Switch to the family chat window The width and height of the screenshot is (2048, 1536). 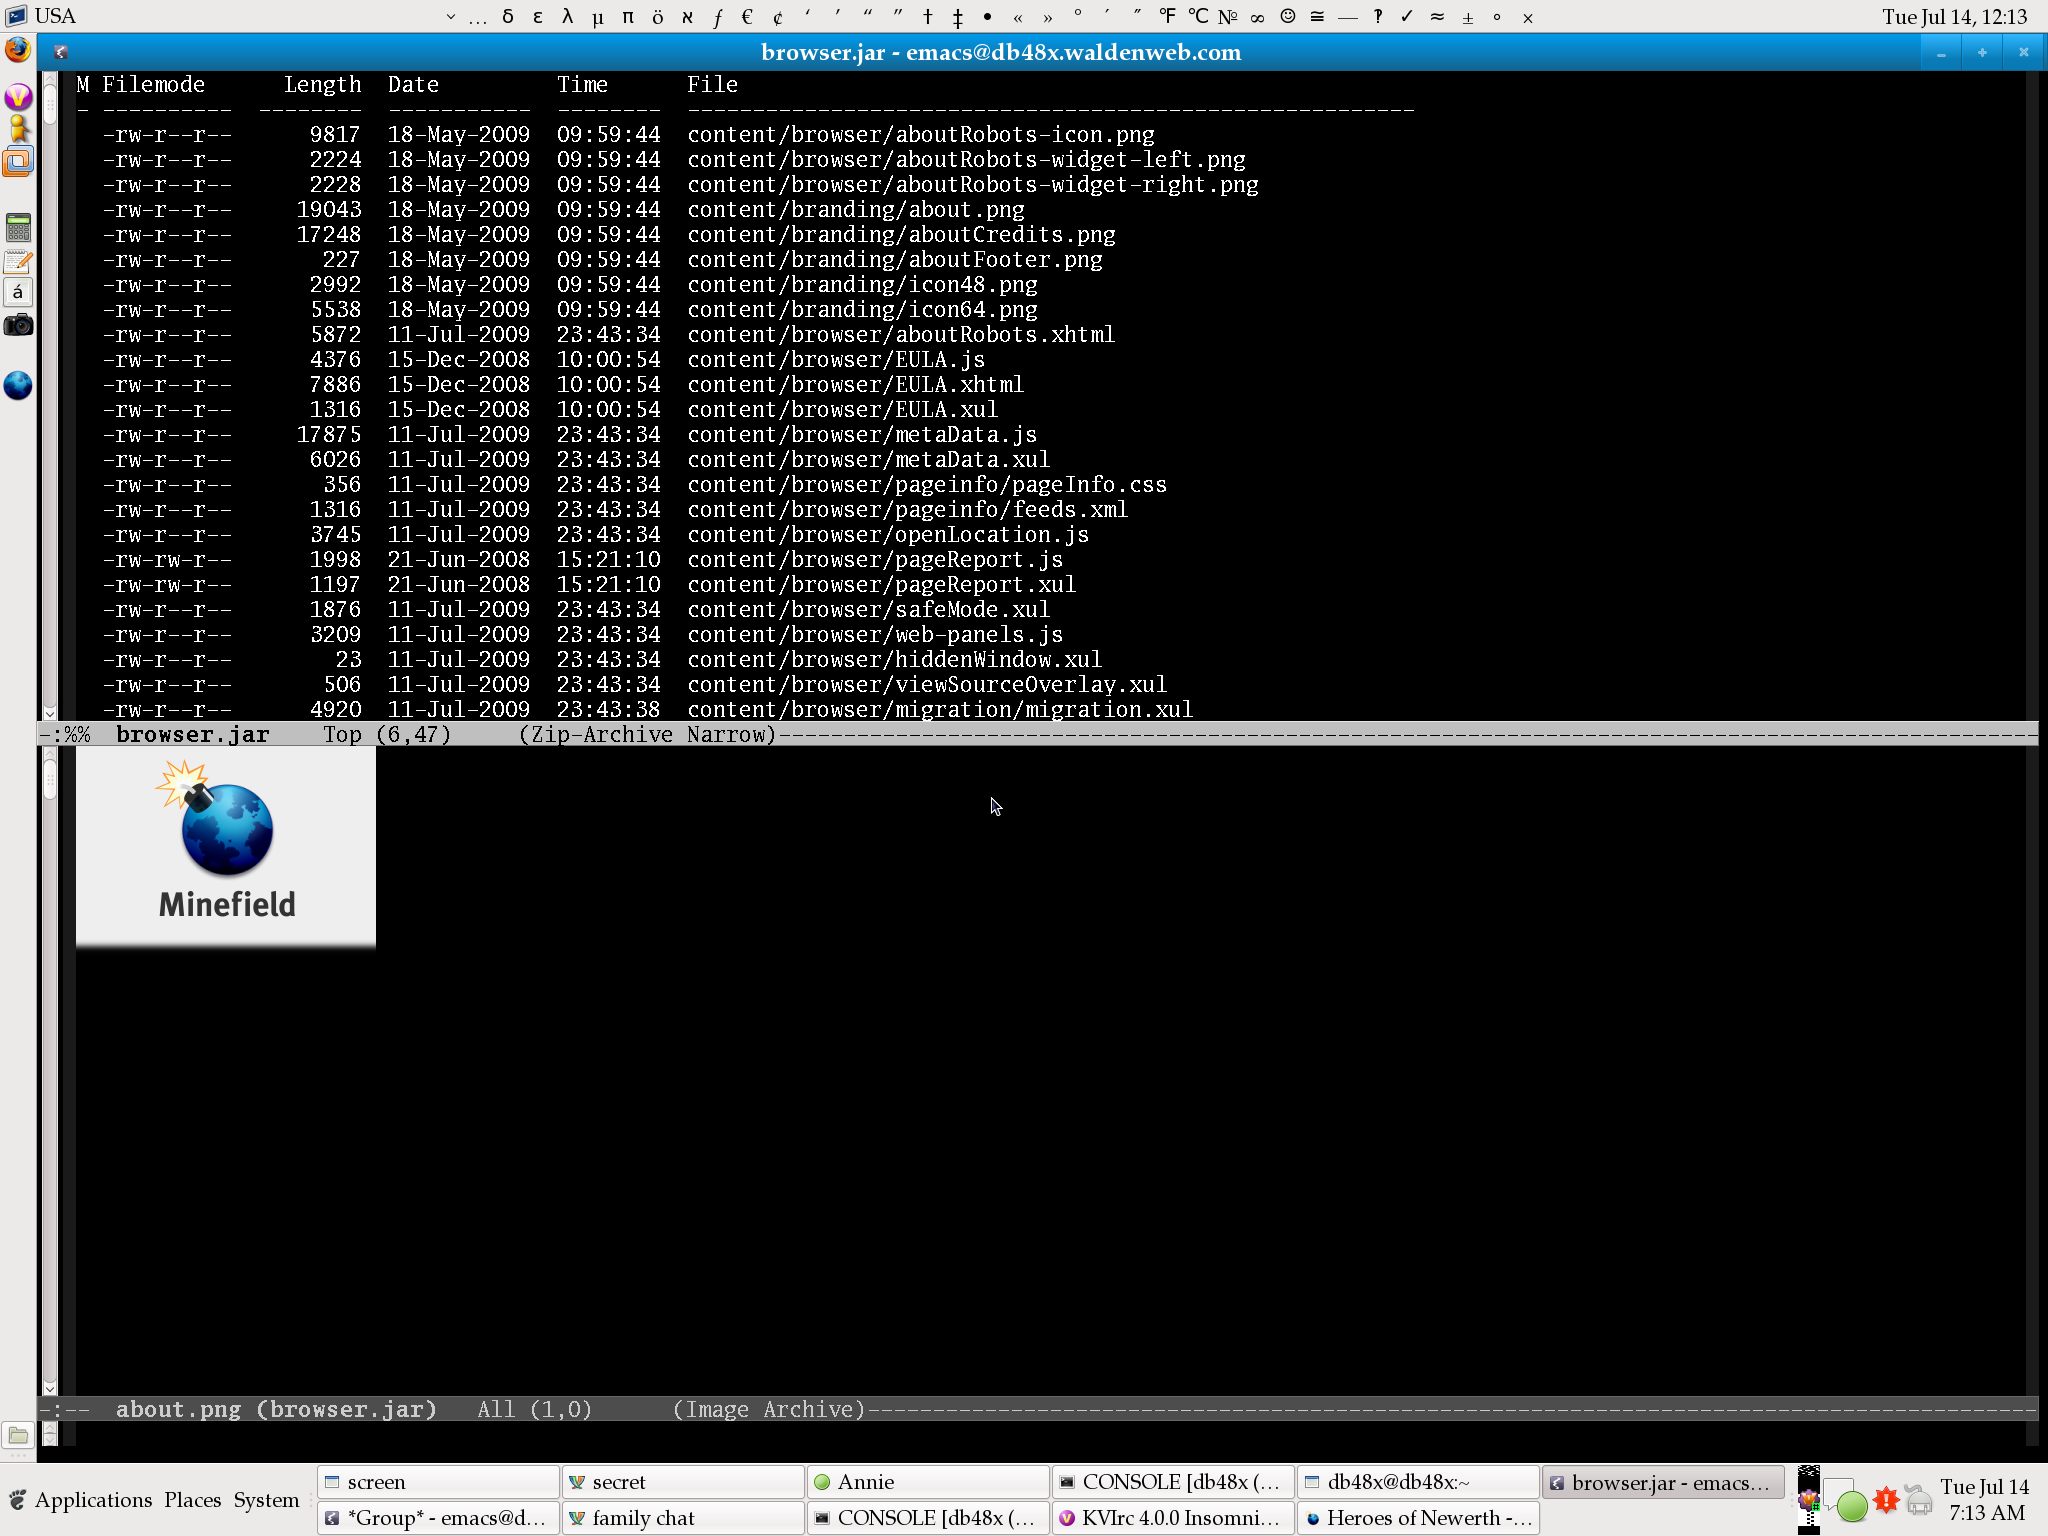pos(683,1518)
